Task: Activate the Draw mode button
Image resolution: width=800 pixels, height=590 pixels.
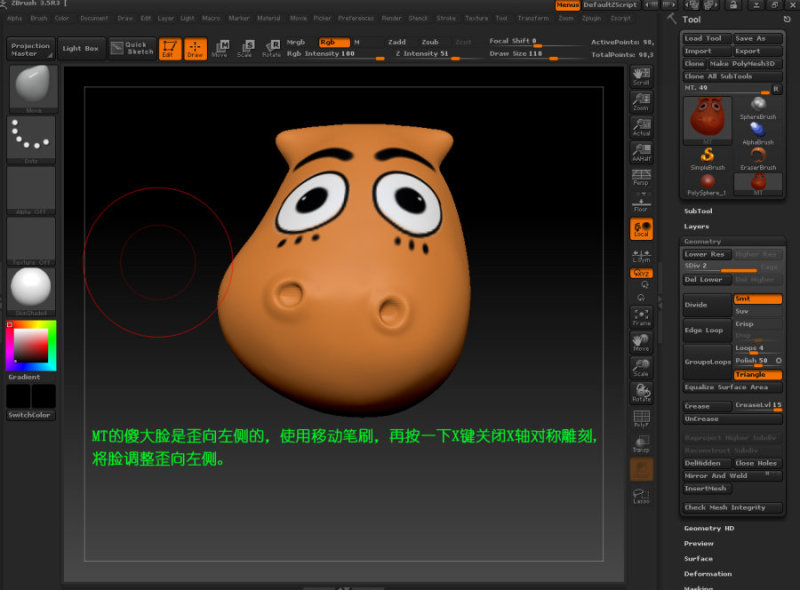Action: [195, 49]
